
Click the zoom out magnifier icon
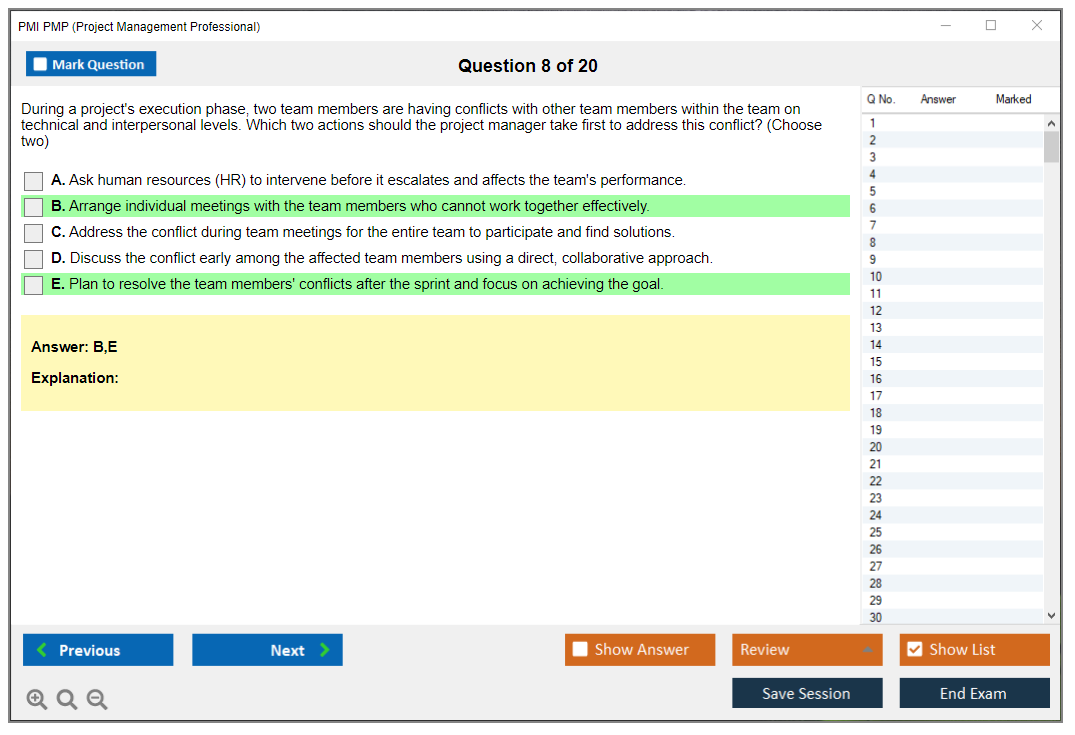point(97,700)
